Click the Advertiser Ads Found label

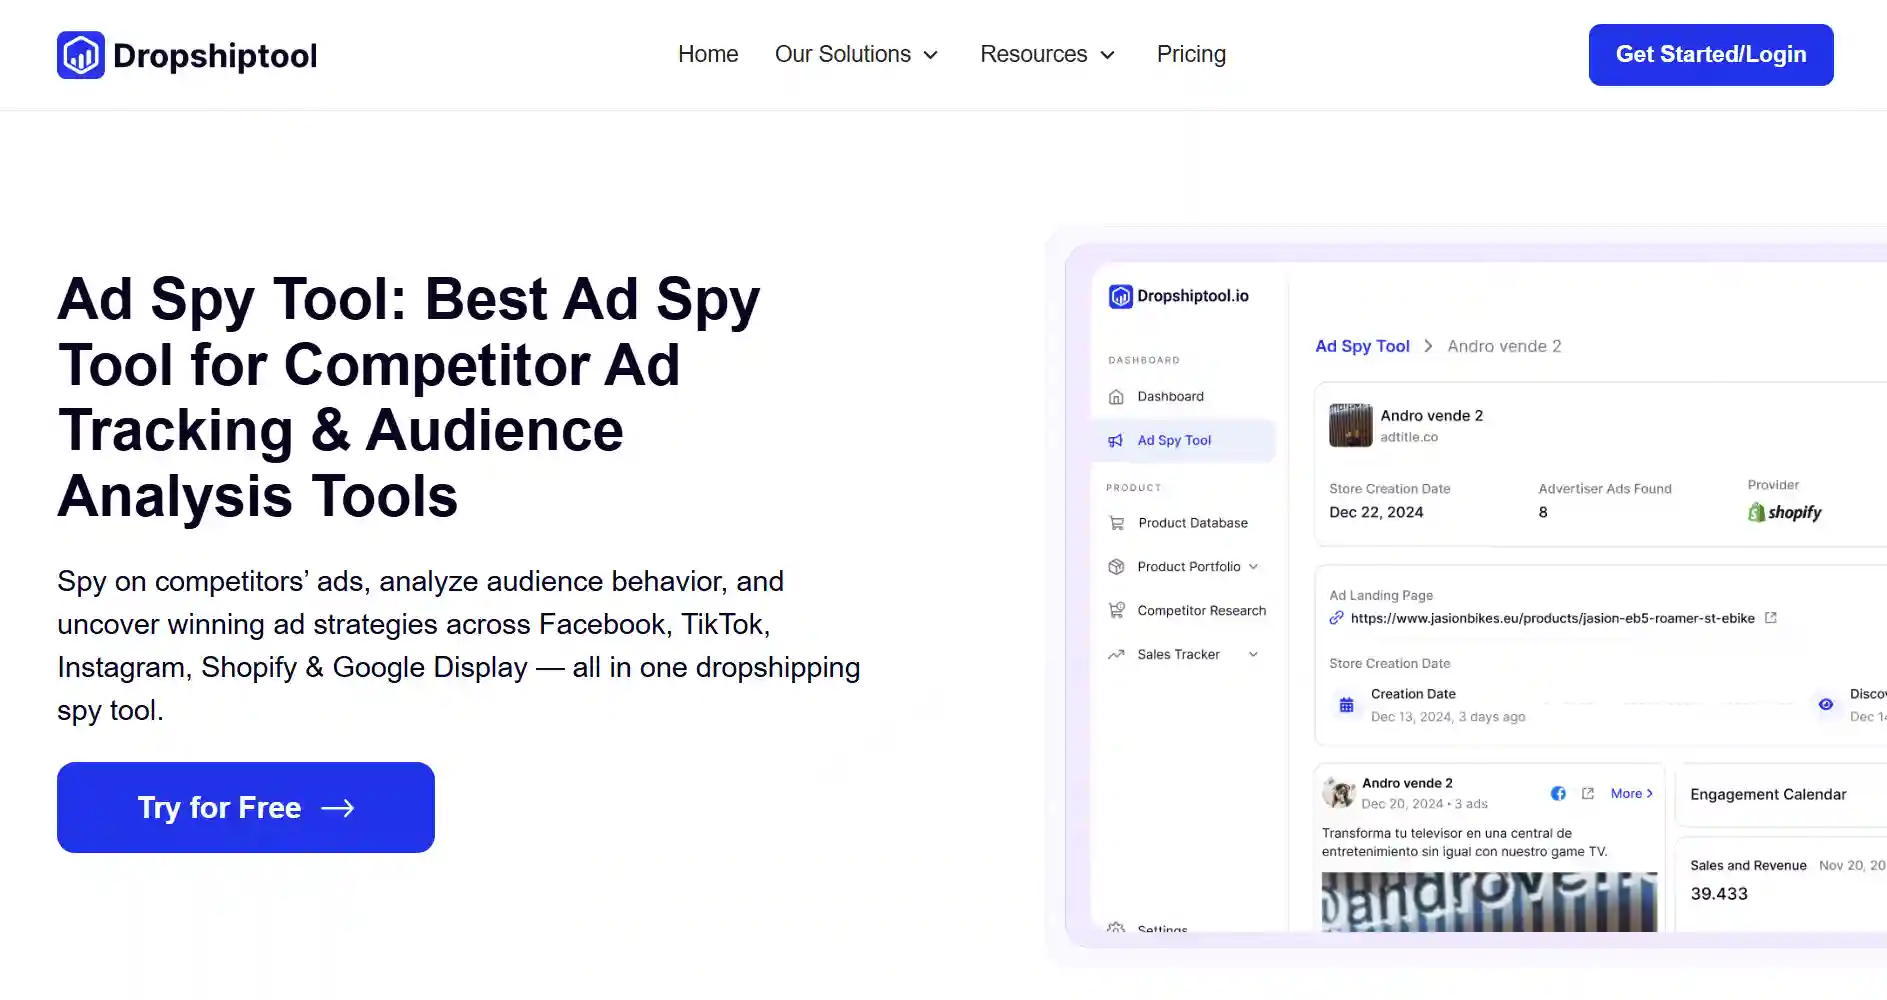1605,488
